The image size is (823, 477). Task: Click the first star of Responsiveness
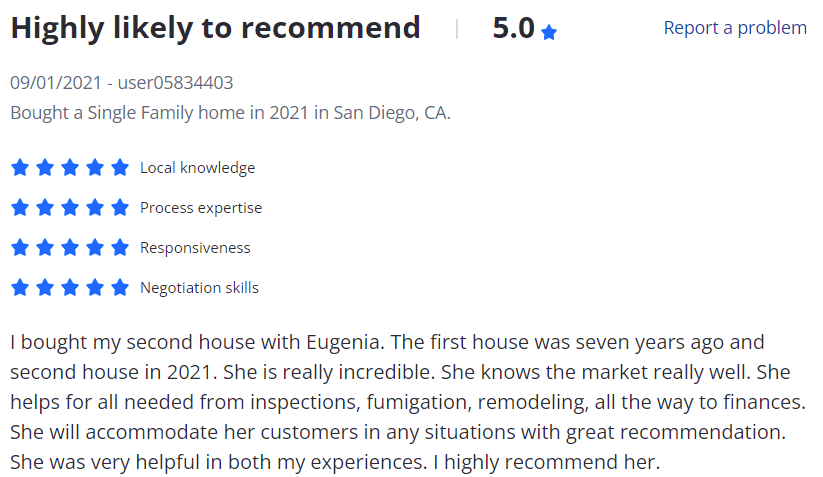tap(20, 247)
